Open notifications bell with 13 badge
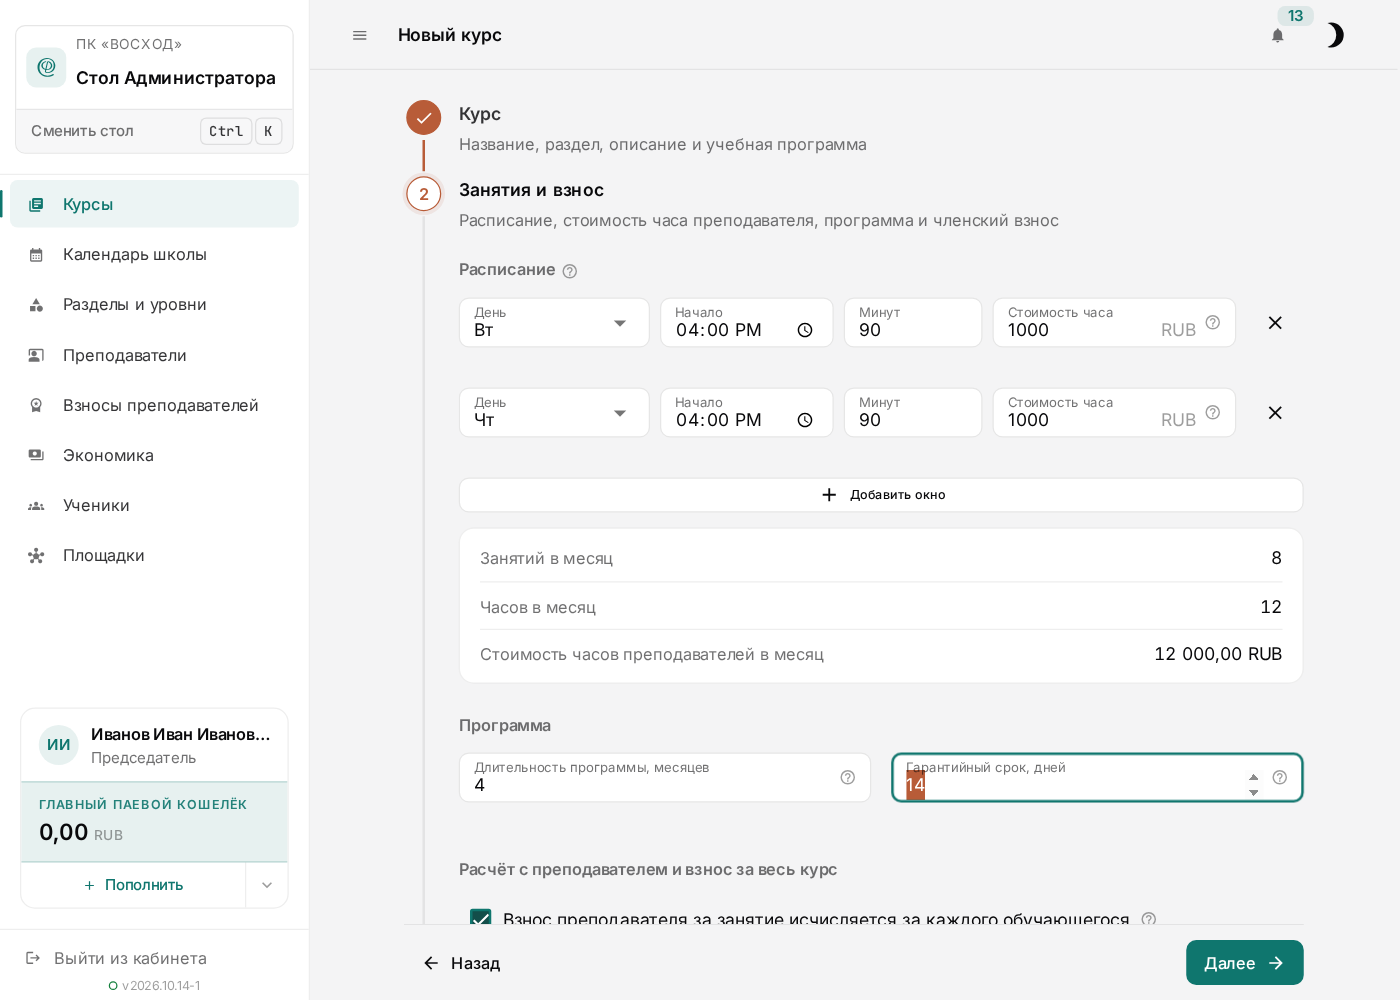 (x=1277, y=35)
